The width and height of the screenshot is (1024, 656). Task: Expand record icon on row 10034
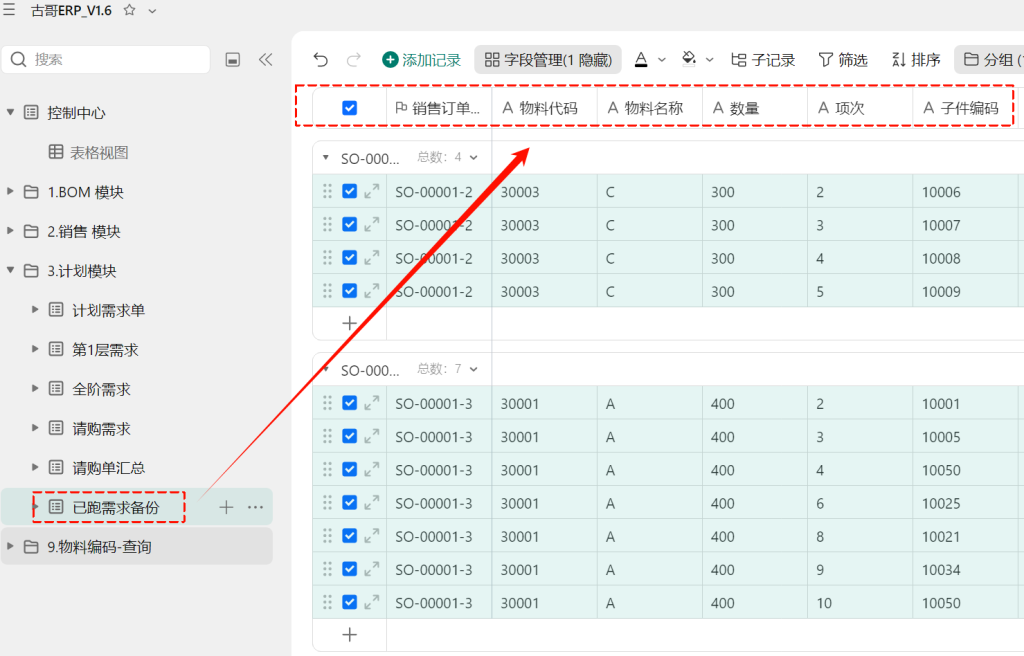372,570
